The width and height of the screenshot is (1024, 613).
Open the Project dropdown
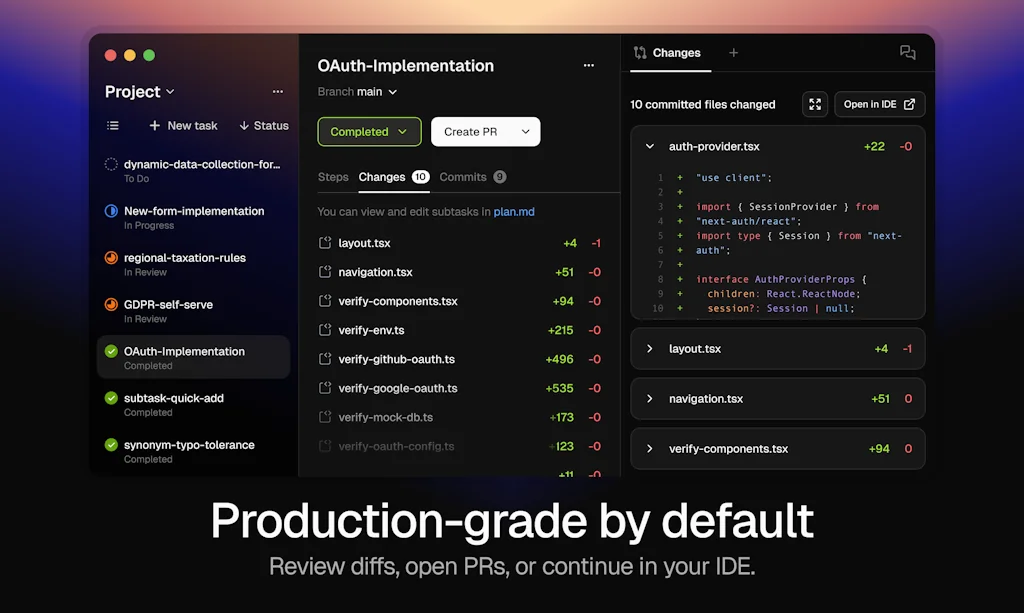point(140,92)
